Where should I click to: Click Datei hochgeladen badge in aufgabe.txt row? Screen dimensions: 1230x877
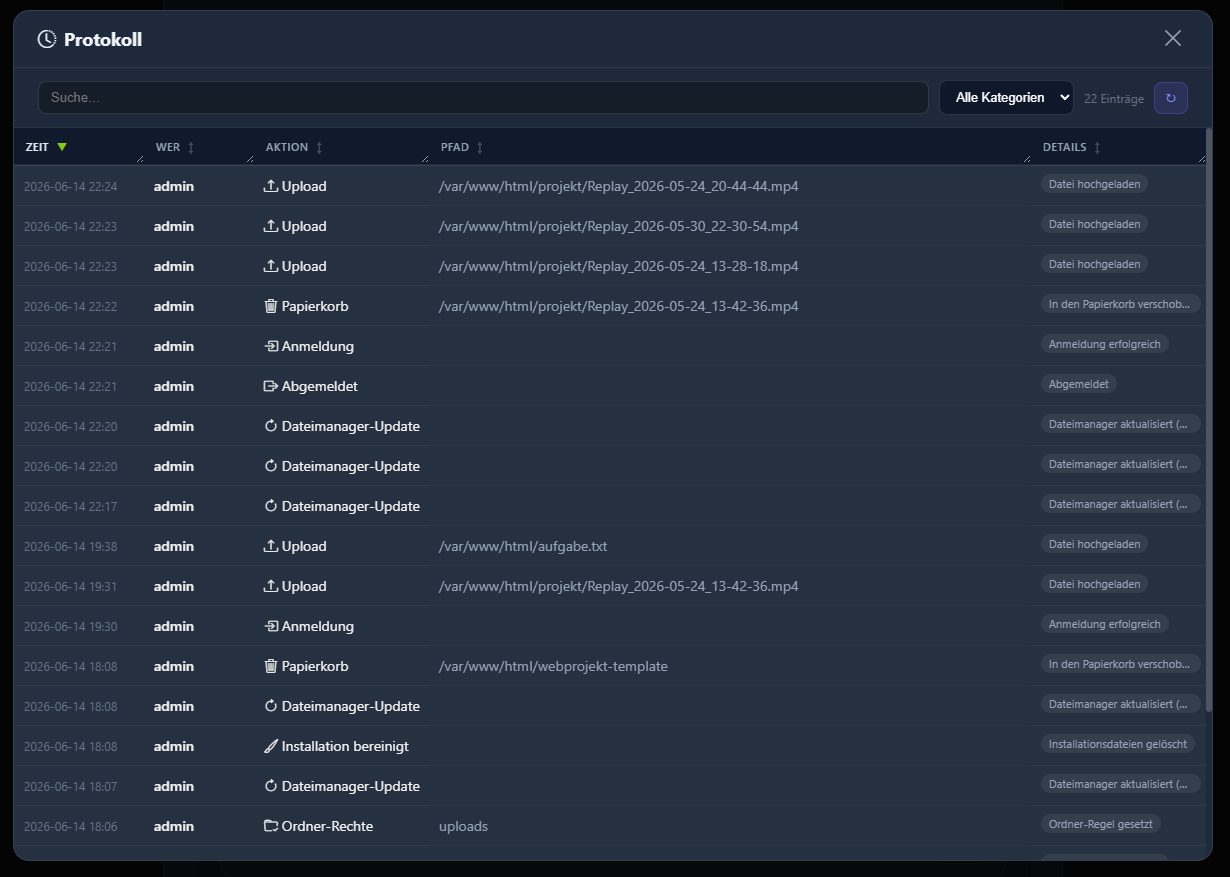(x=1094, y=544)
